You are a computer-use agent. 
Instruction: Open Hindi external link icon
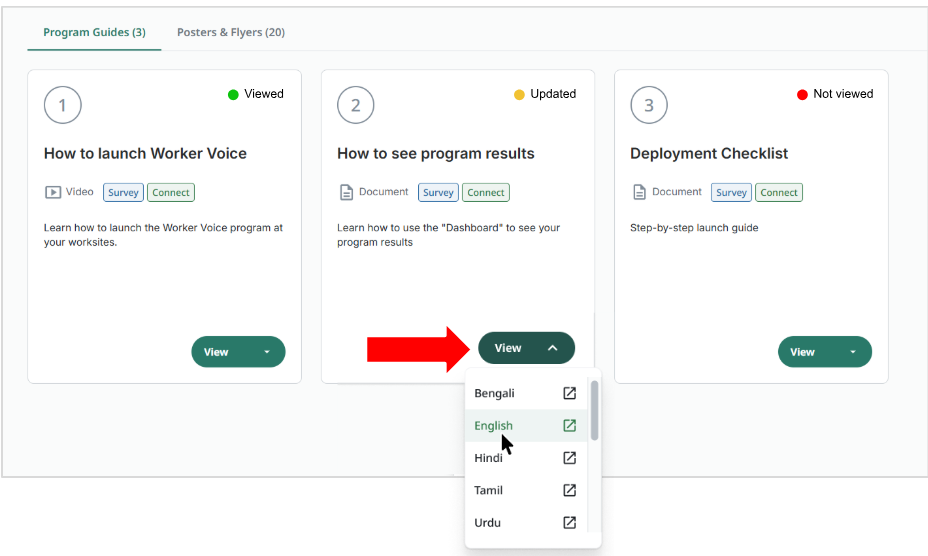(x=569, y=458)
